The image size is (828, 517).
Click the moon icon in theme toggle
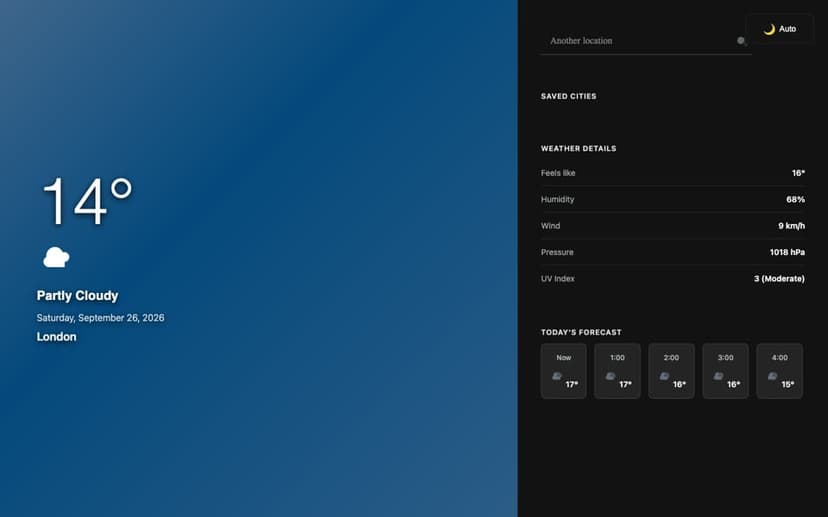769,29
